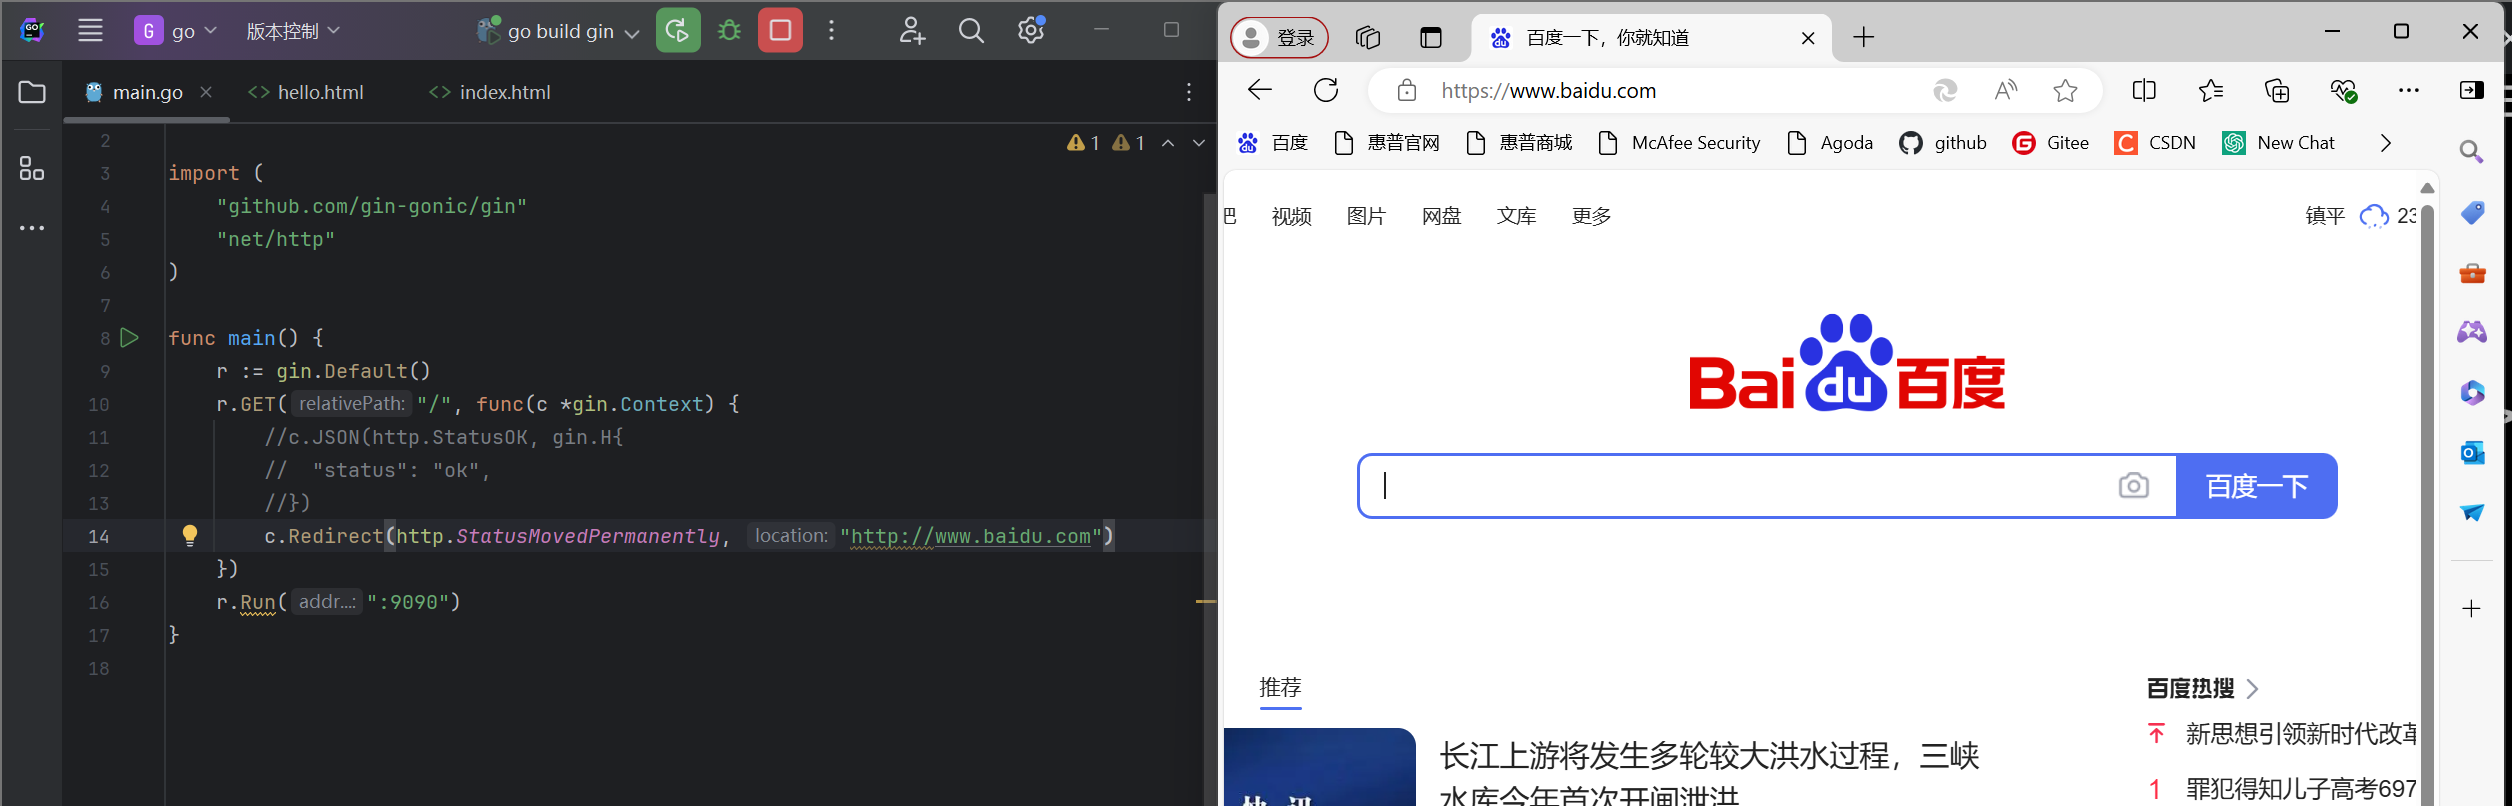Screen dimensions: 2512x806
Task: Refresh the Baidu page in Edge
Action: coord(1326,90)
